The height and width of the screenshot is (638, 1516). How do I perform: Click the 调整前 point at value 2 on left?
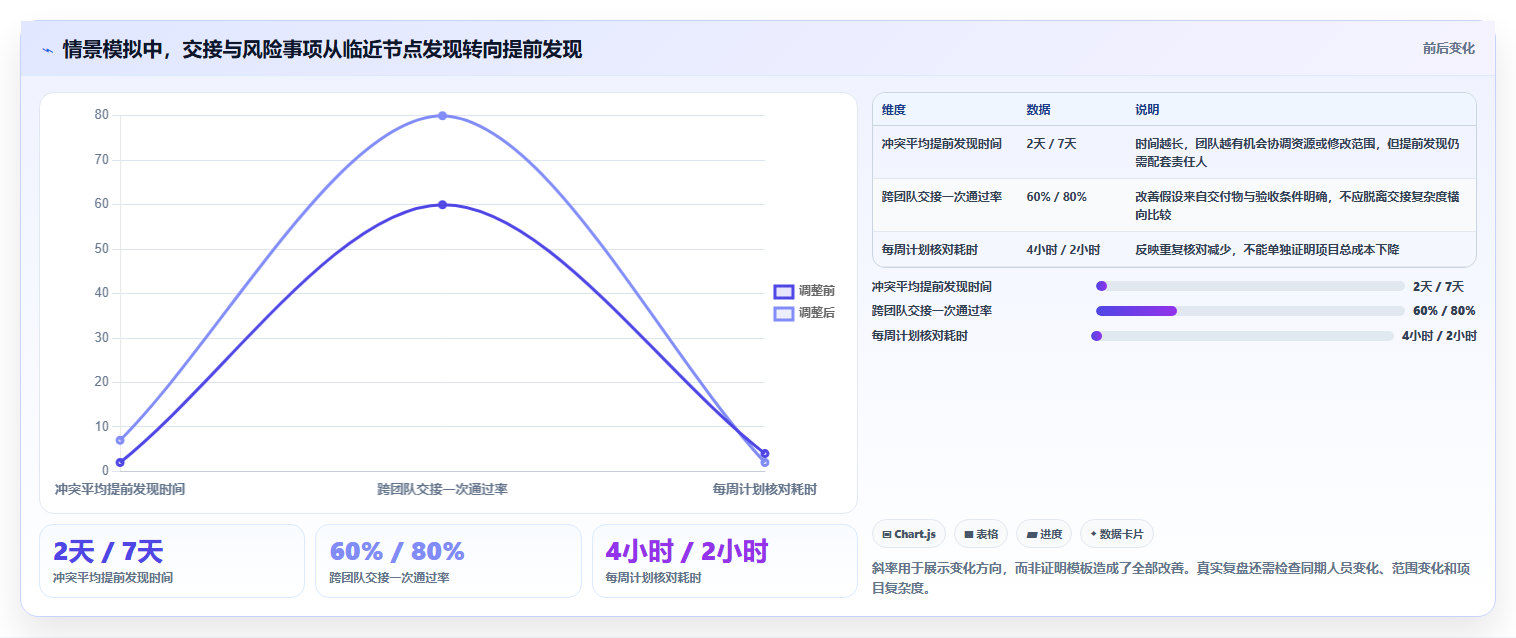(120, 462)
